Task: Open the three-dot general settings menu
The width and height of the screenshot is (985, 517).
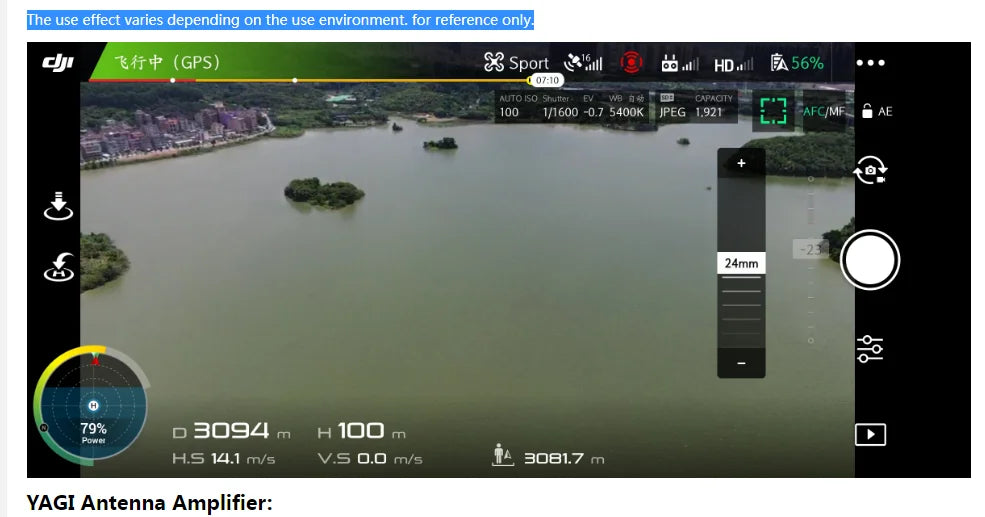Action: pos(870,63)
